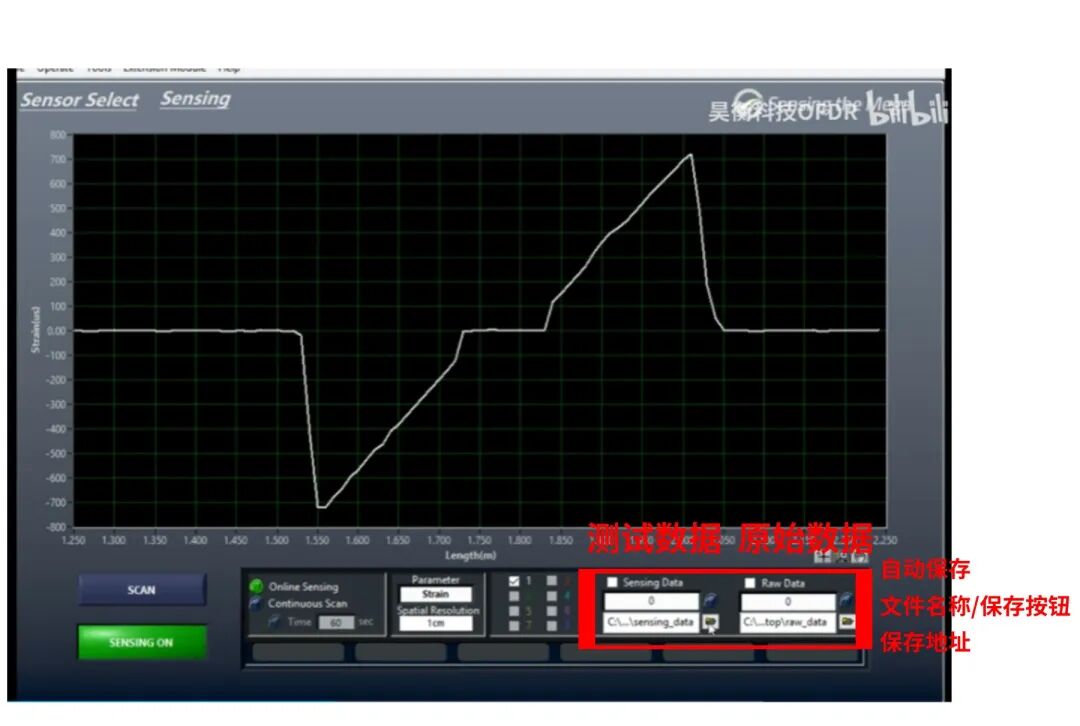
Task: Open the Spatial Resolution 1cm selector
Action: coord(436,624)
